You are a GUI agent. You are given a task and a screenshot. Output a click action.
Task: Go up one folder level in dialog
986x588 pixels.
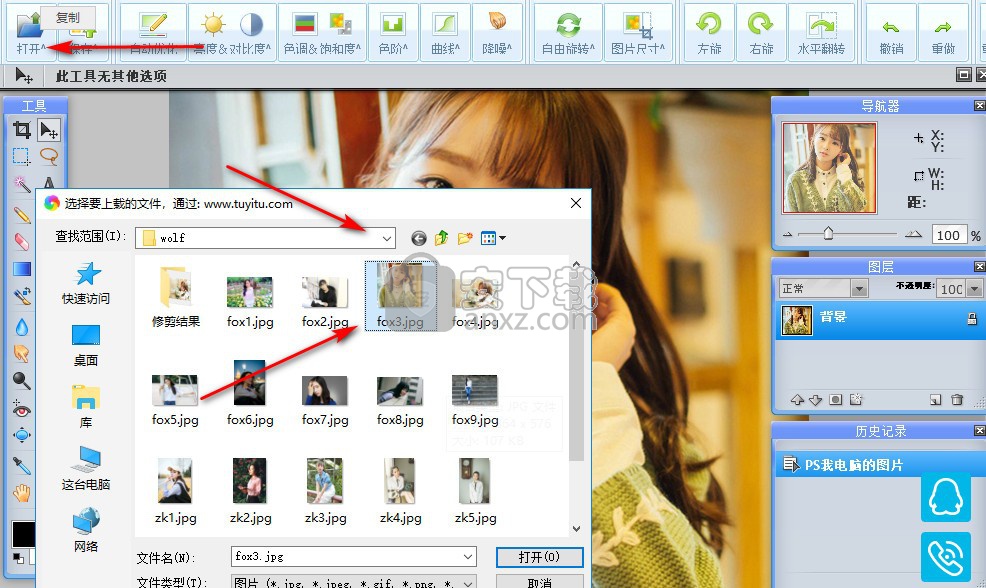point(441,238)
